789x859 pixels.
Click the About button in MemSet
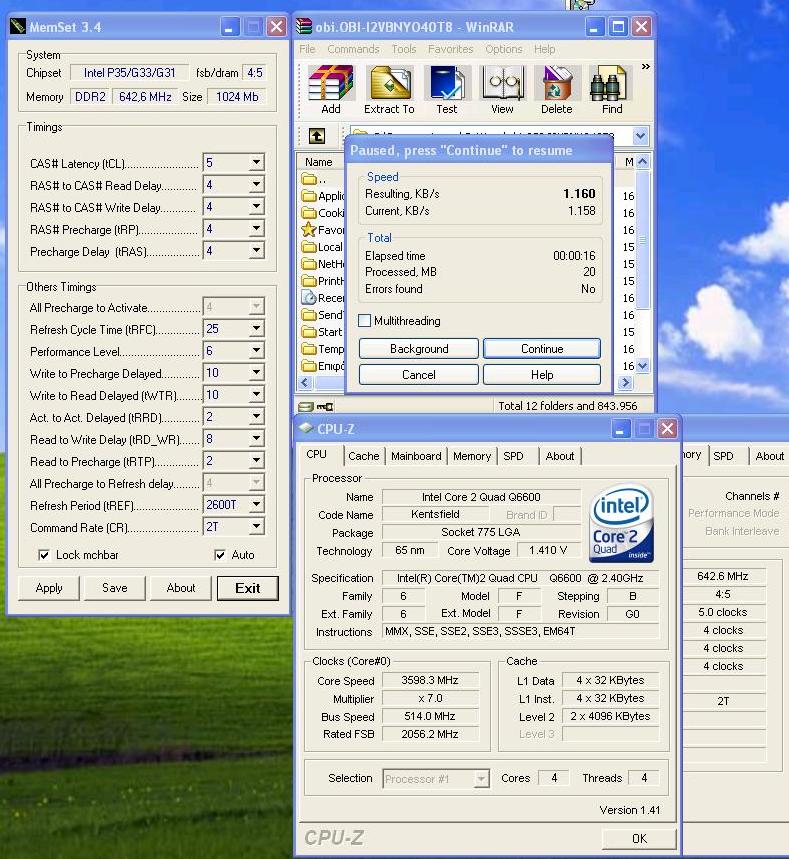pos(181,588)
